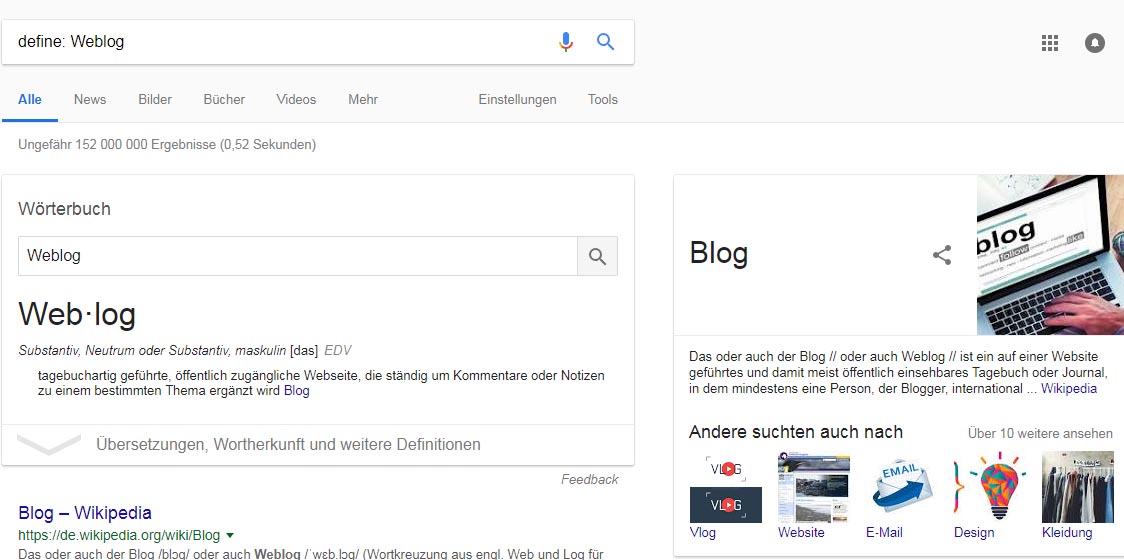This screenshot has height=560, width=1124.
Task: Share the Blog knowledge panel
Action: (942, 255)
